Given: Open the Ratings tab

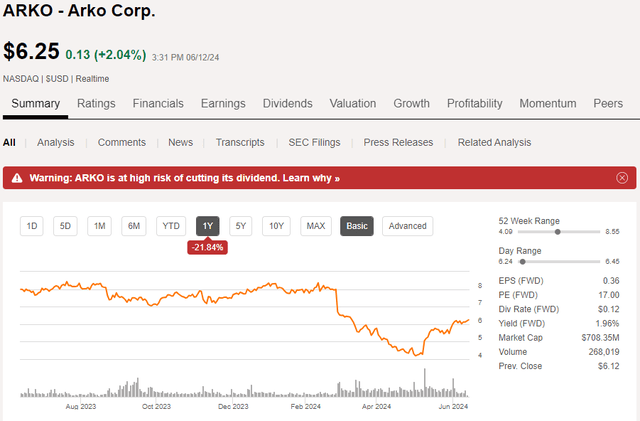Looking at the screenshot, I should point(96,103).
